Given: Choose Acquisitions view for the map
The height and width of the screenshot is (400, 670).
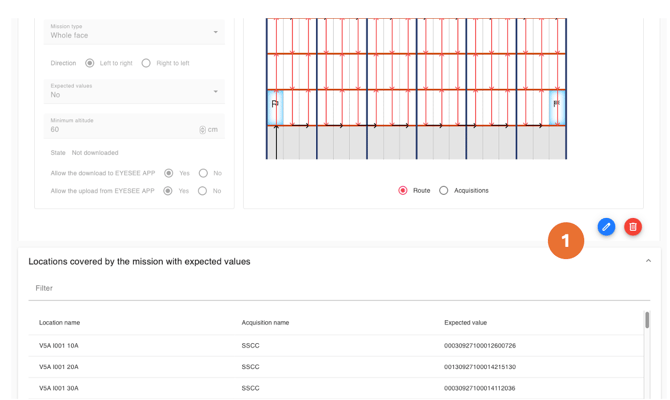Looking at the screenshot, I should [x=444, y=190].
